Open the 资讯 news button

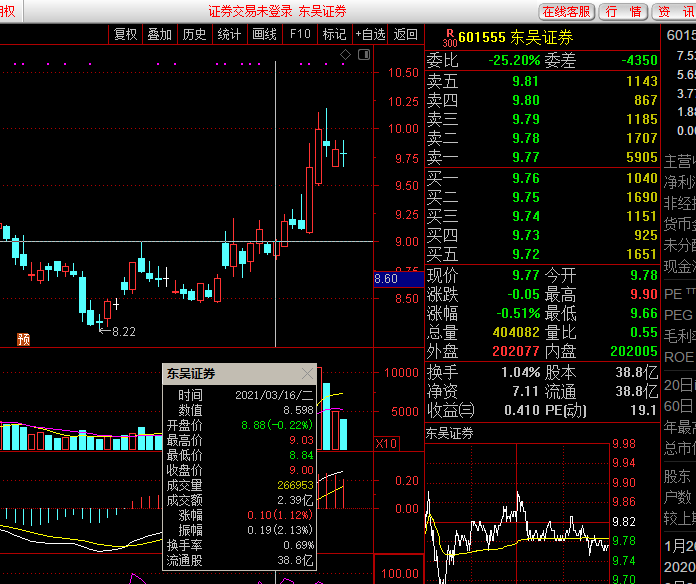pyautogui.click(x=675, y=12)
